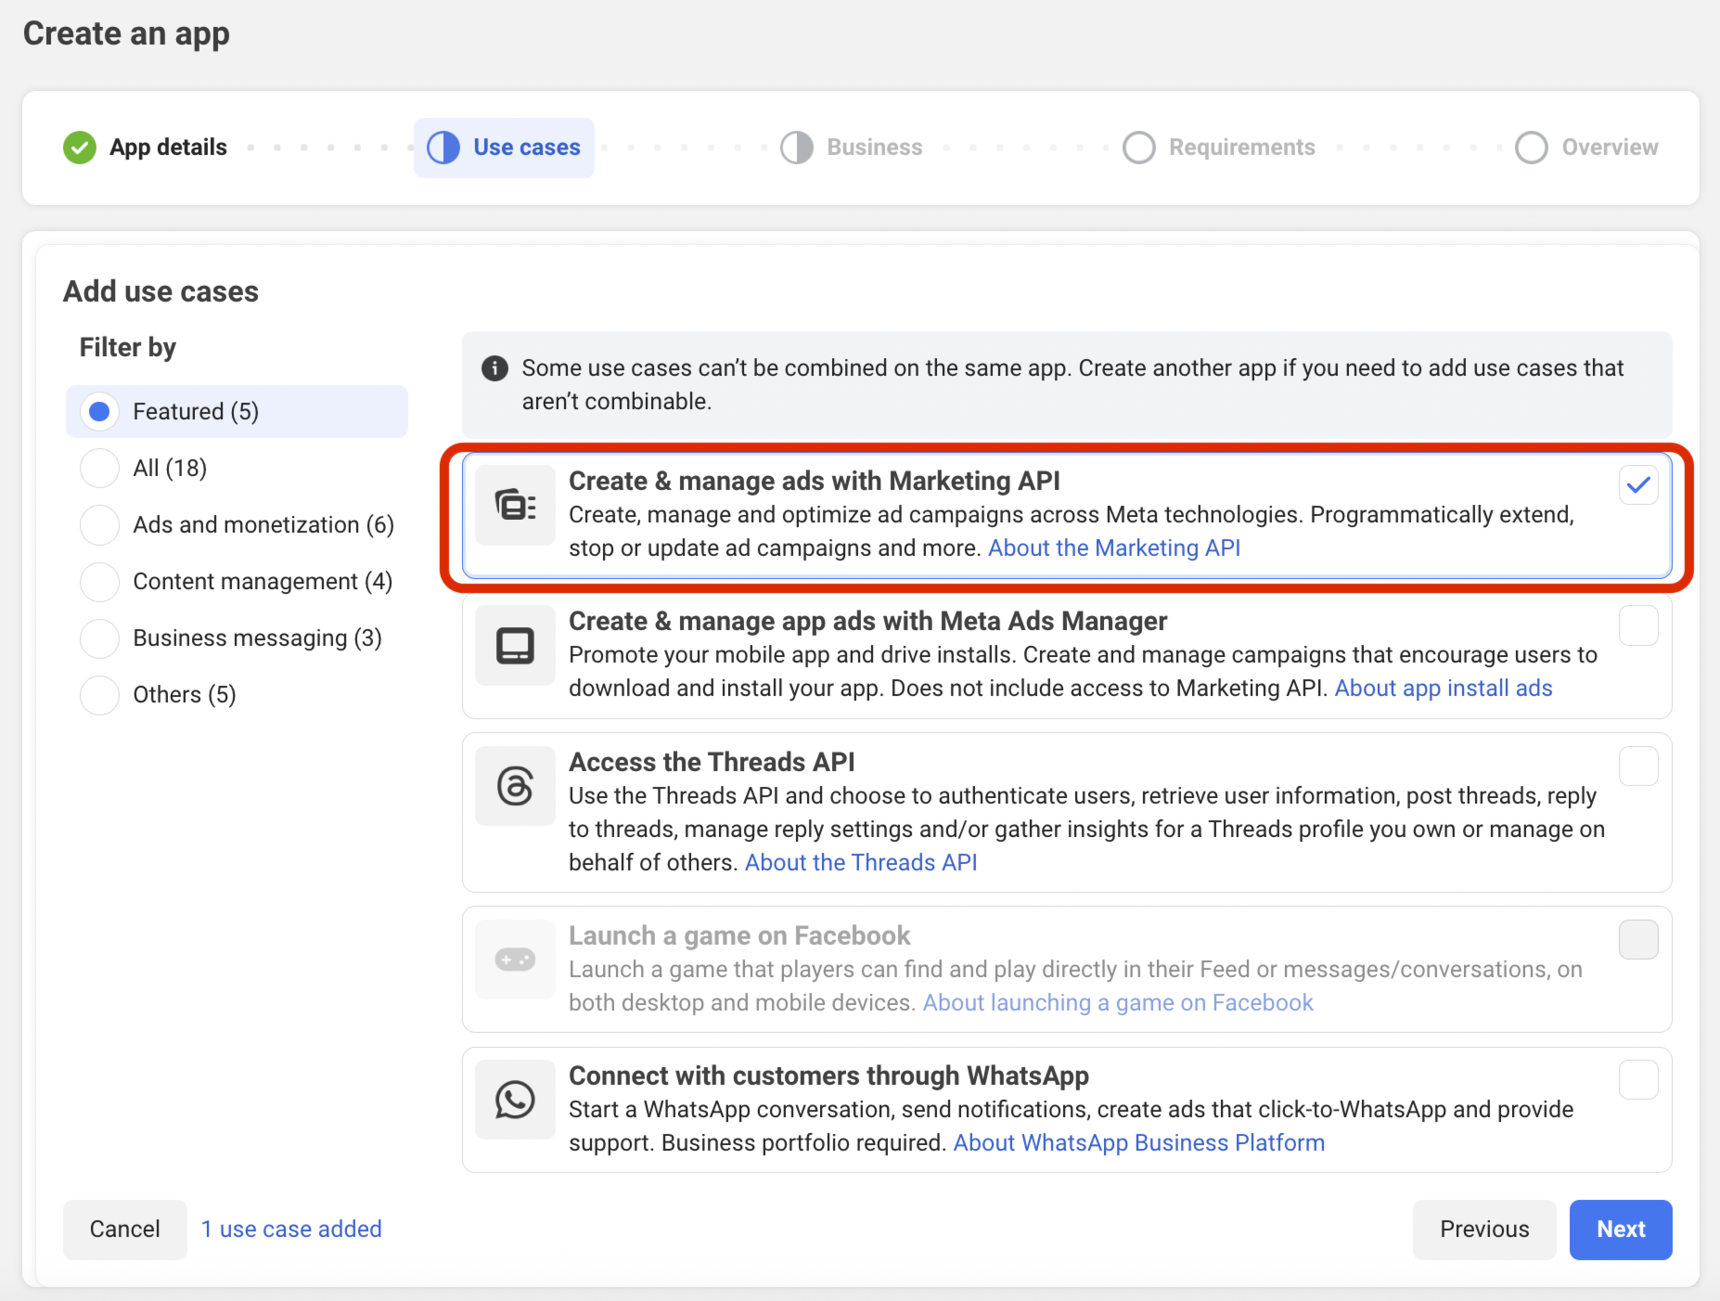Click the Use cases half-circle step icon

[443, 147]
